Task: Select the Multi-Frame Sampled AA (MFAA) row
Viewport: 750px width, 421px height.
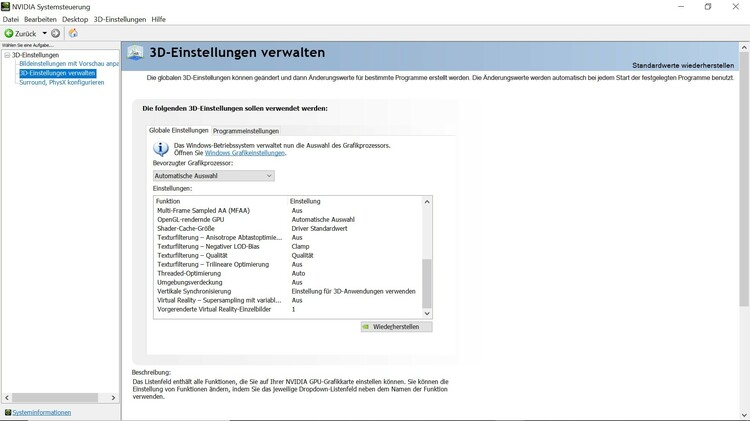Action: point(288,210)
